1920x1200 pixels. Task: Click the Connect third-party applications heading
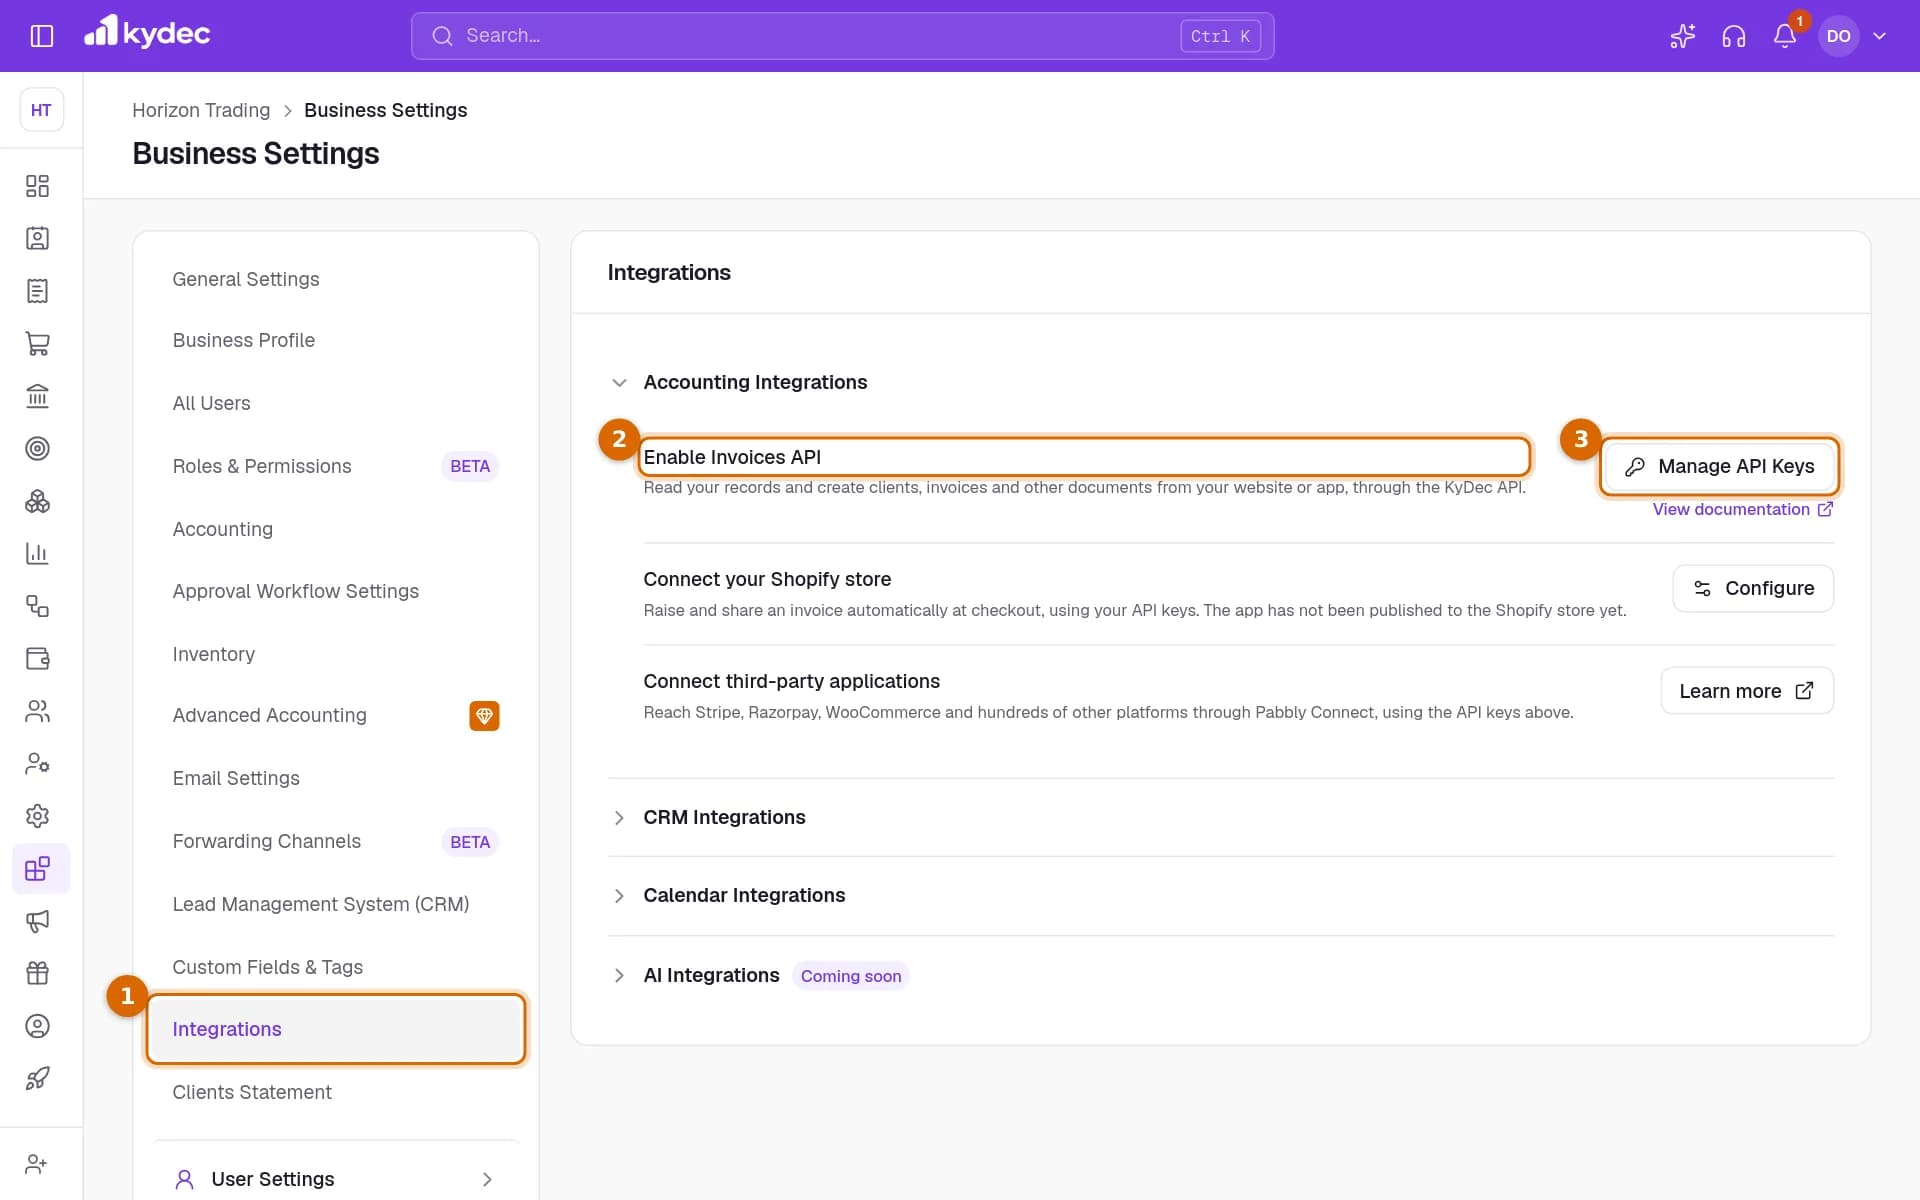click(791, 681)
